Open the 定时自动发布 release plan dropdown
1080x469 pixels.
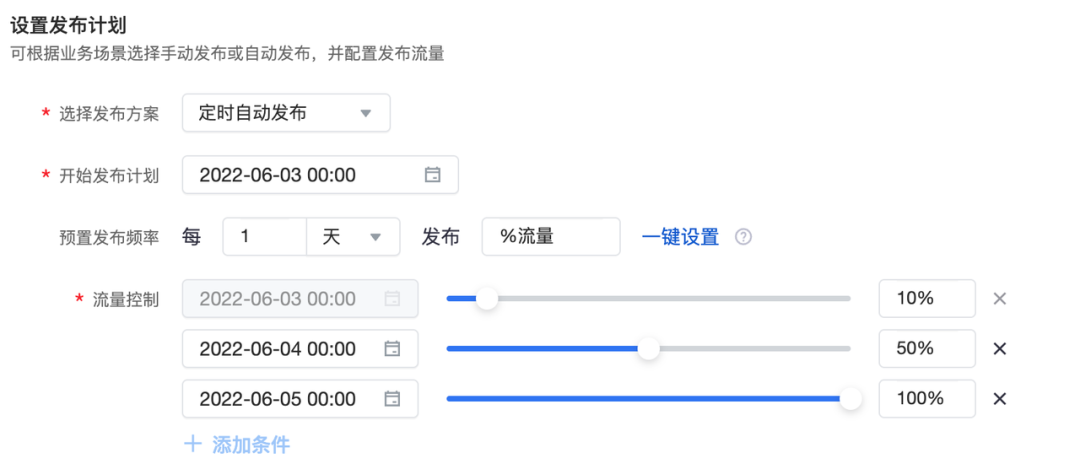pos(286,113)
